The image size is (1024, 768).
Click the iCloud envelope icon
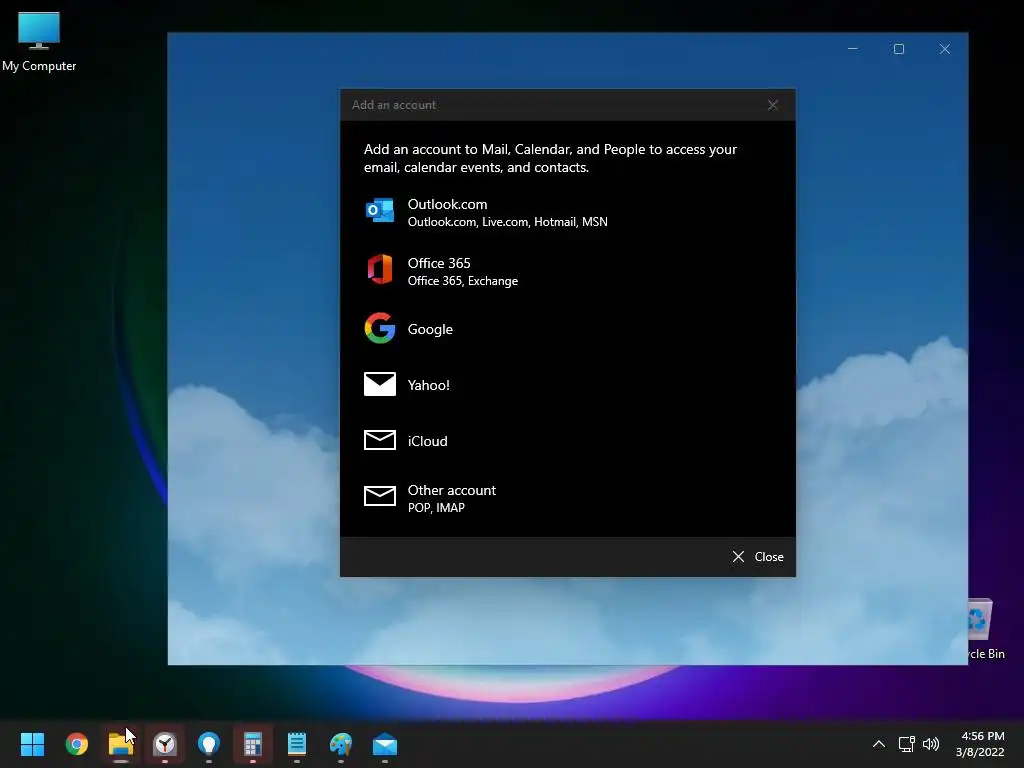point(379,440)
